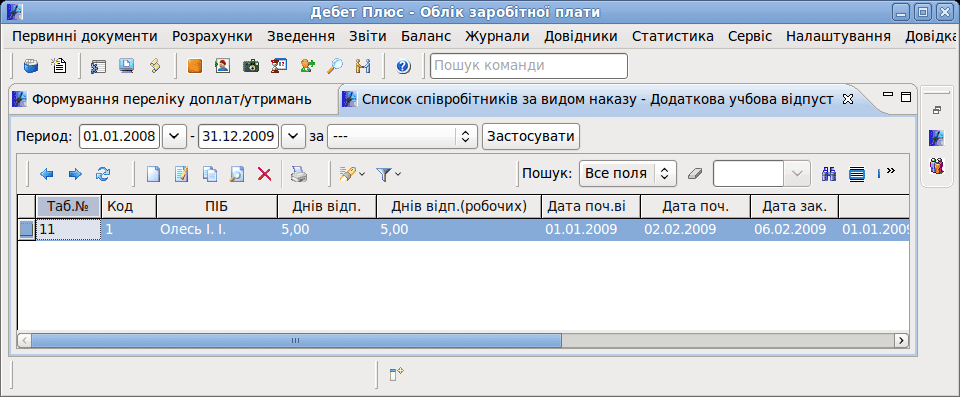Open the 'за' combo box showing ---

pyautogui.click(x=402, y=136)
